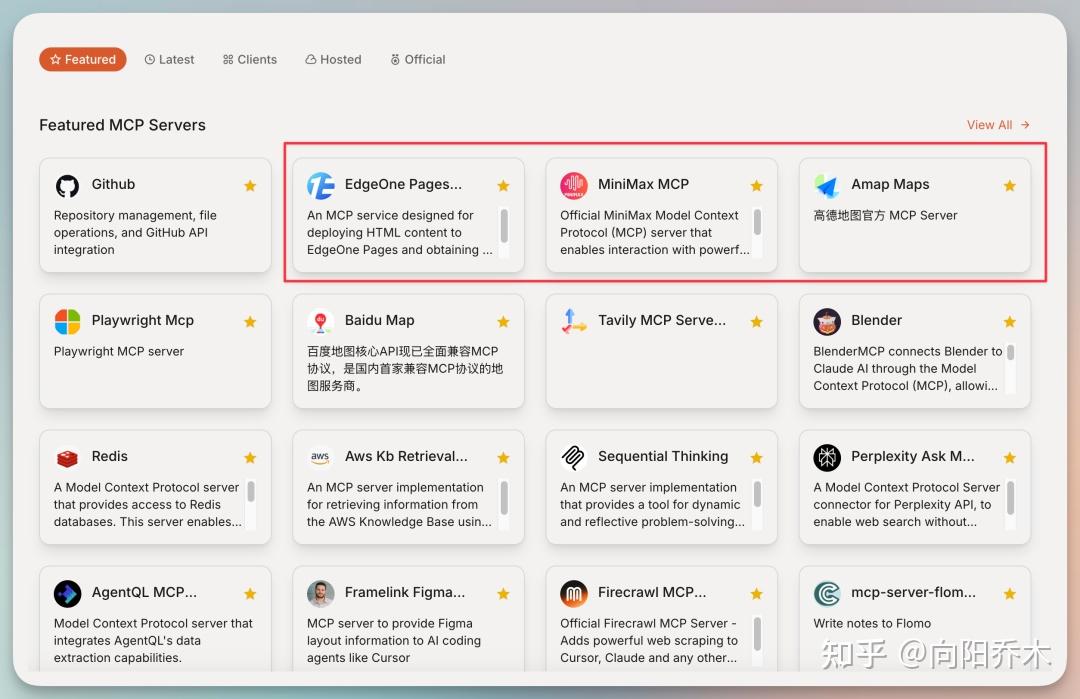Click the Redis red cube icon

click(68, 457)
